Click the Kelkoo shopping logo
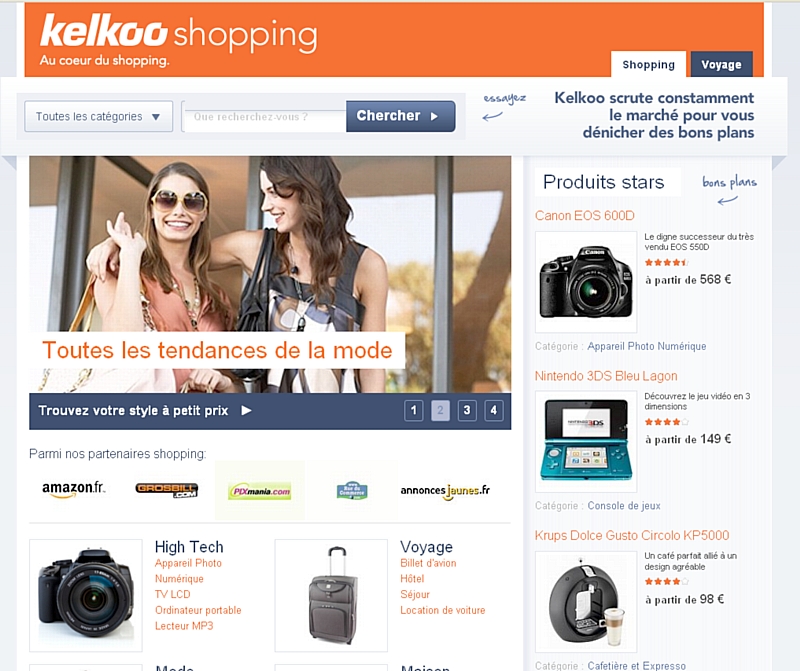The width and height of the screenshot is (800, 671). click(x=179, y=40)
